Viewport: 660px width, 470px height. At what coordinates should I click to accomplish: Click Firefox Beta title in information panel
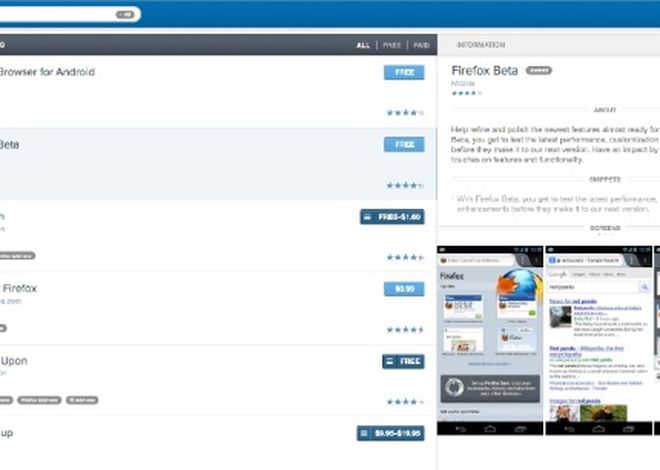pyautogui.click(x=484, y=71)
